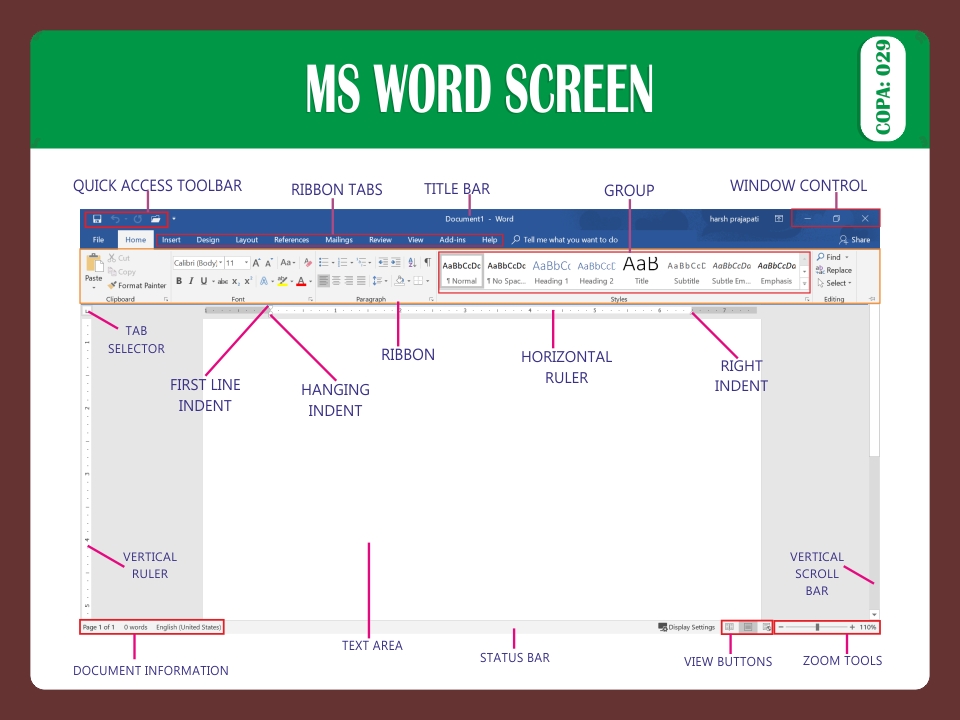The height and width of the screenshot is (720, 960).
Task: Toggle underline formatting
Action: (202, 279)
